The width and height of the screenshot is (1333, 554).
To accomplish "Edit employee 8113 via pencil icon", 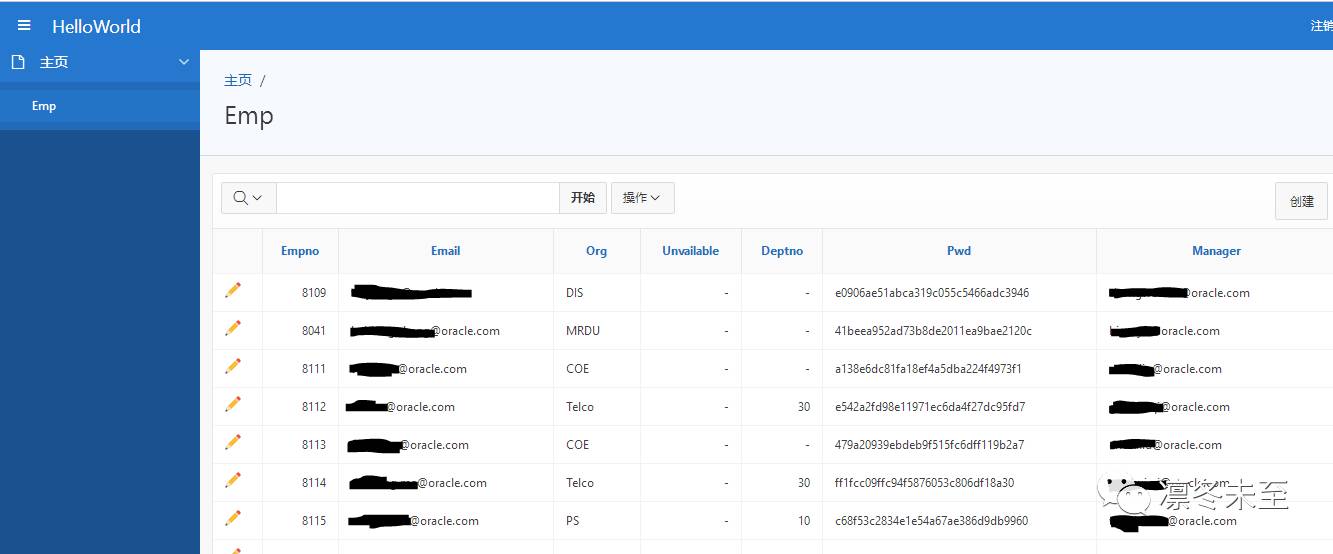I will coord(233,442).
